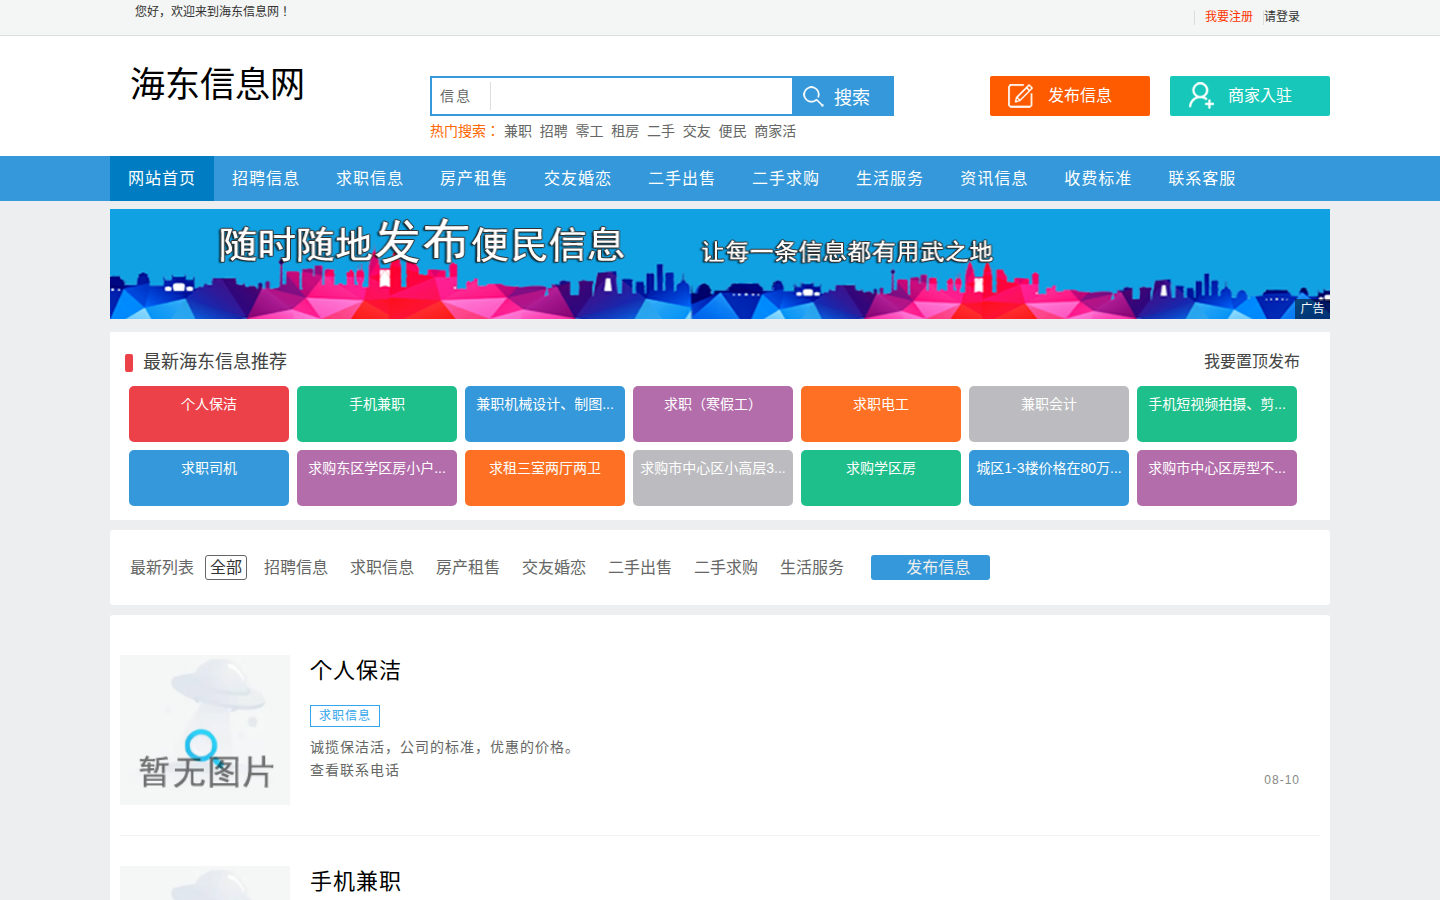Viewport: 1440px width, 900px height.
Task: Open the 个人保洁 listing title
Action: [x=355, y=670]
